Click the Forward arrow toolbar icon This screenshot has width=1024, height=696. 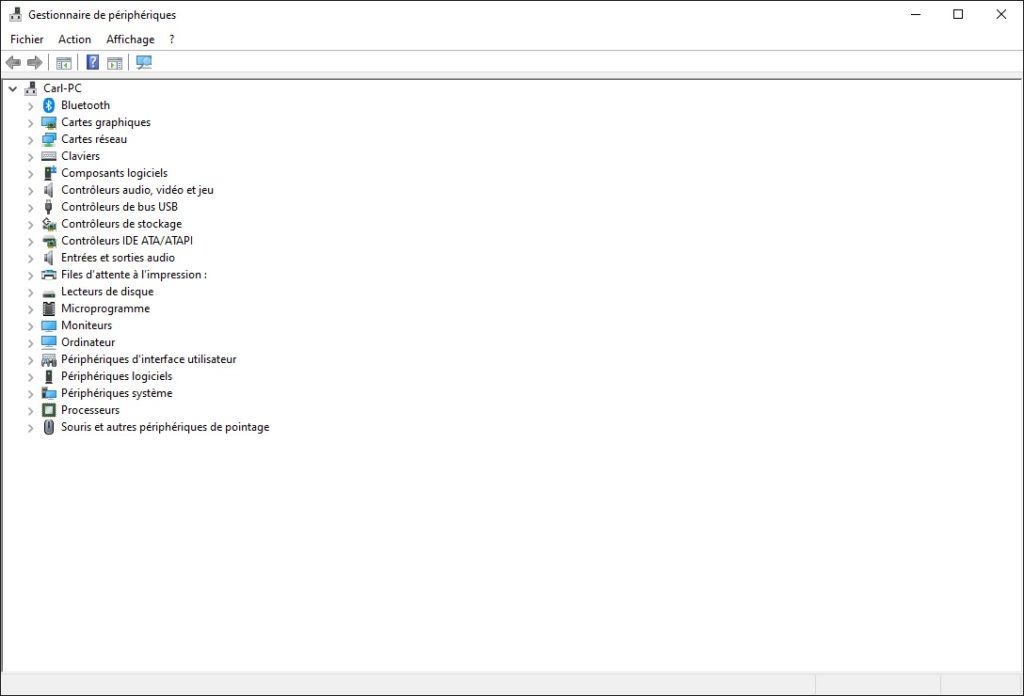tap(35, 63)
